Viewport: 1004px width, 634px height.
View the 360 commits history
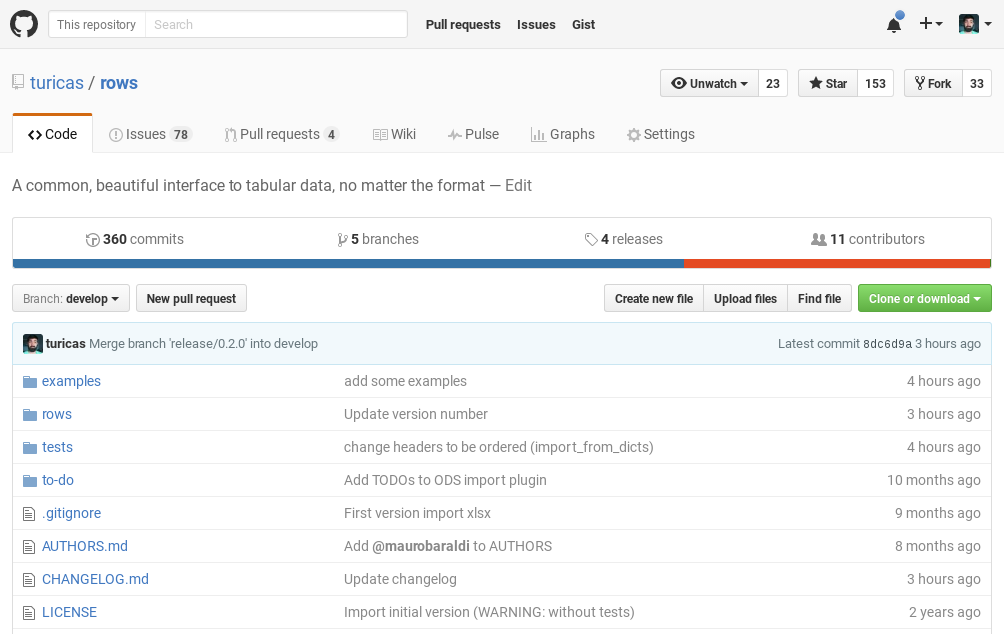coord(134,239)
